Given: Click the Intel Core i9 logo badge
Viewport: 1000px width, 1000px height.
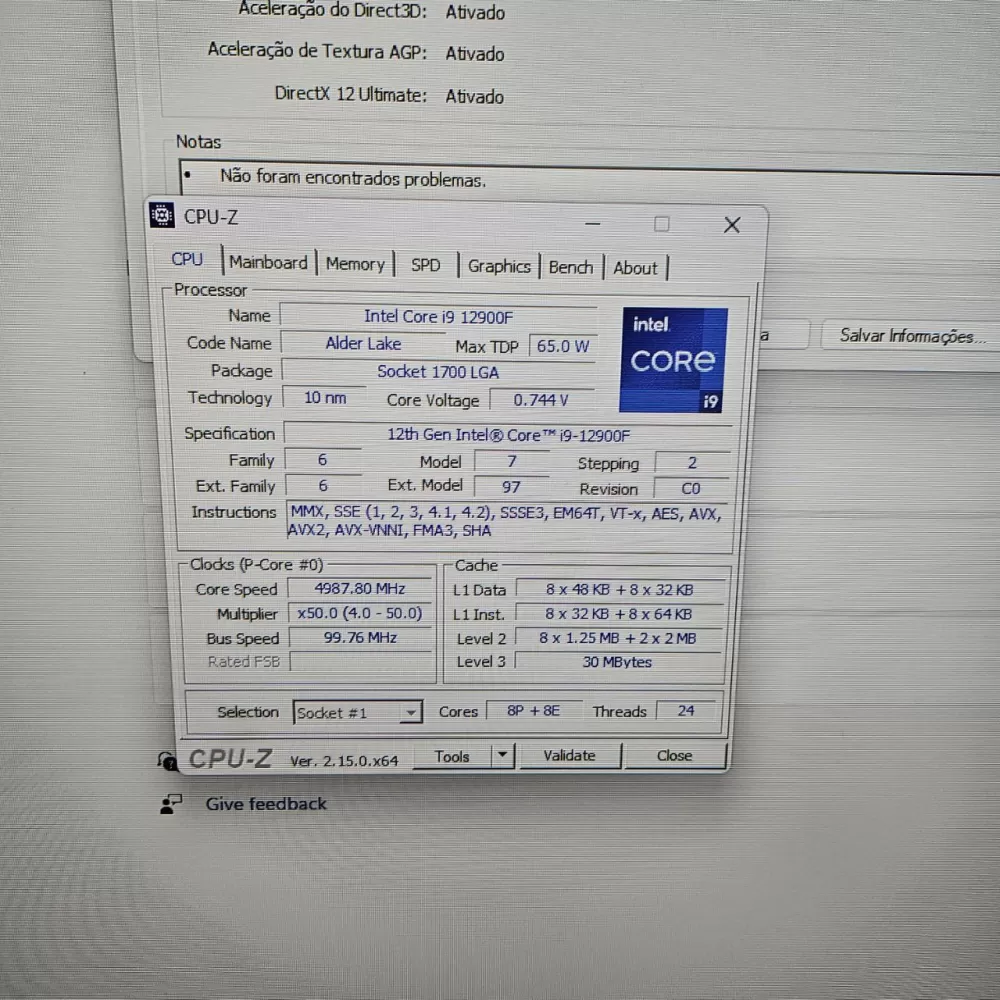Looking at the screenshot, I should pos(673,360).
